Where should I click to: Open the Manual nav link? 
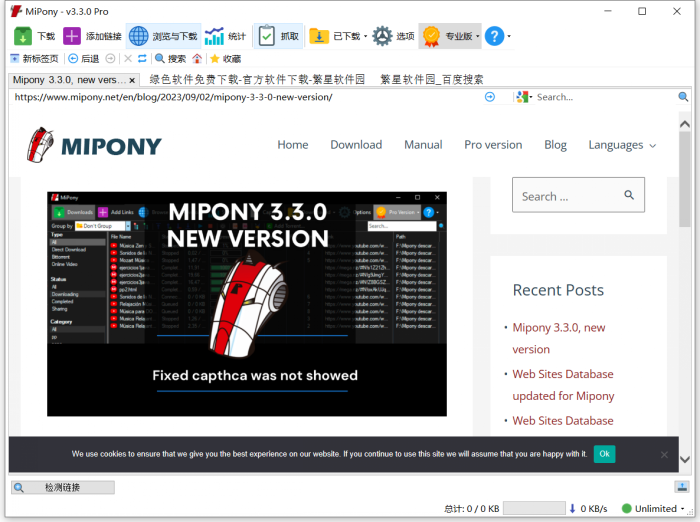pyautogui.click(x=423, y=145)
